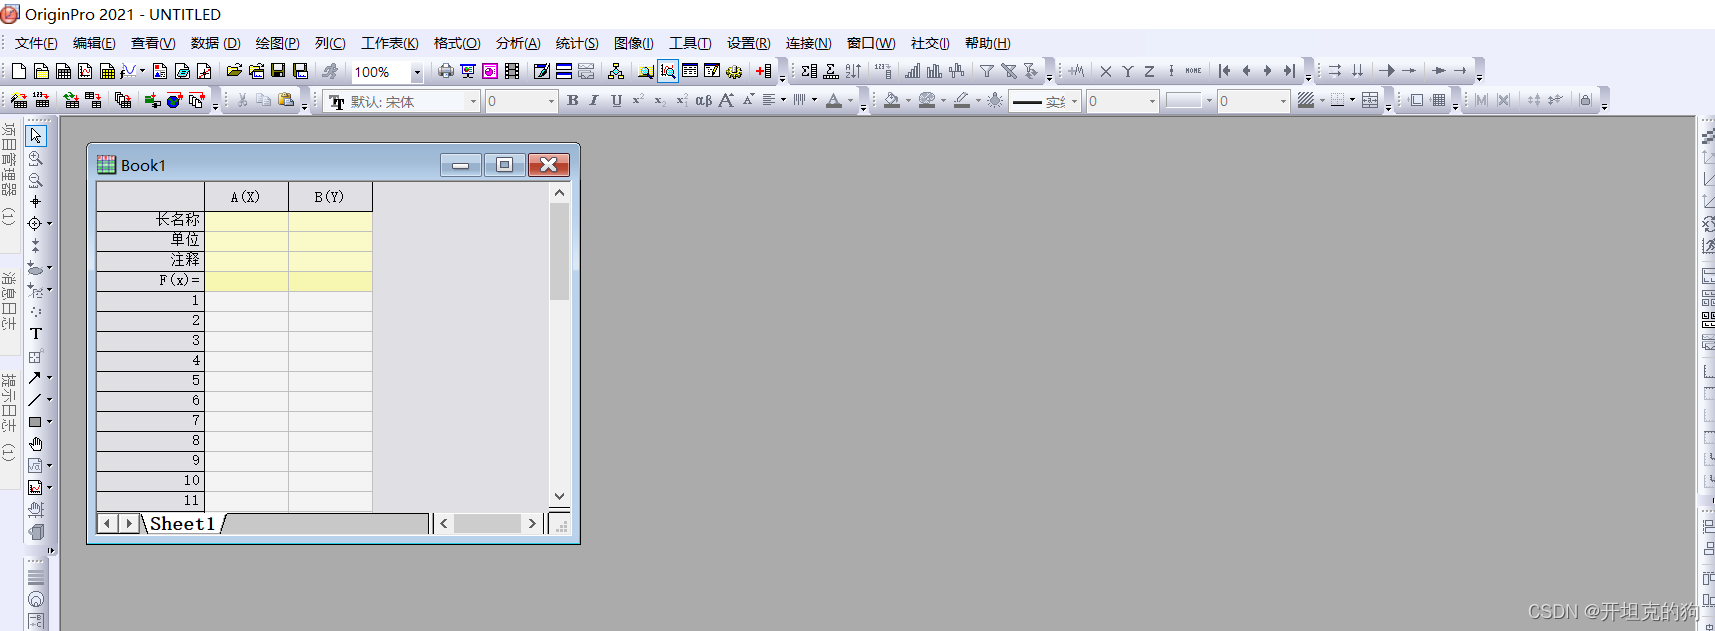Screen dimensions: 1715x631
Task: Expand the Rectangle tool dropdown arrow
Action: tap(49, 422)
